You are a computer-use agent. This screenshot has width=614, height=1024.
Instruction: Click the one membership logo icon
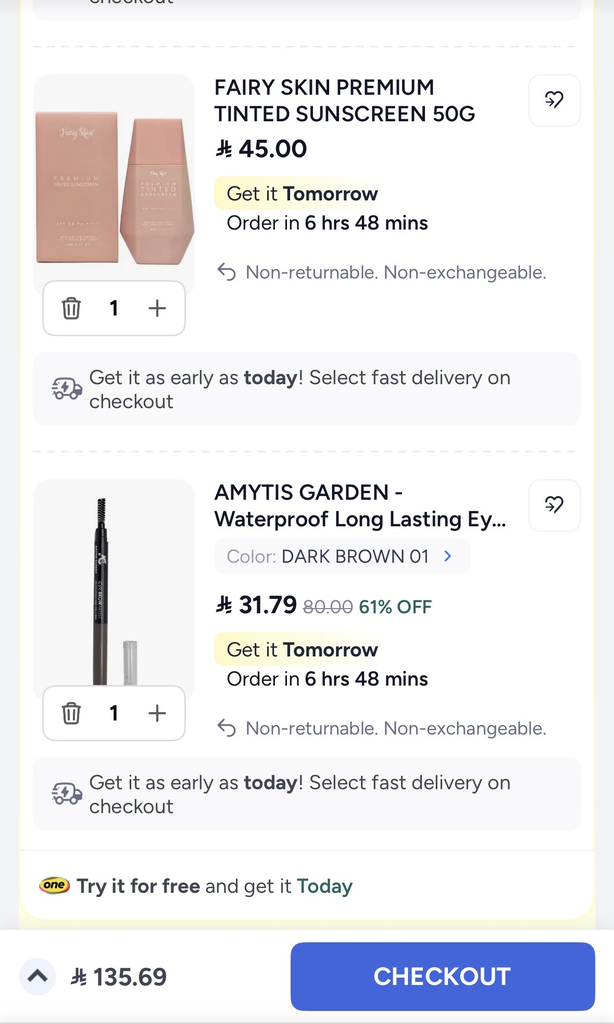coord(54,886)
